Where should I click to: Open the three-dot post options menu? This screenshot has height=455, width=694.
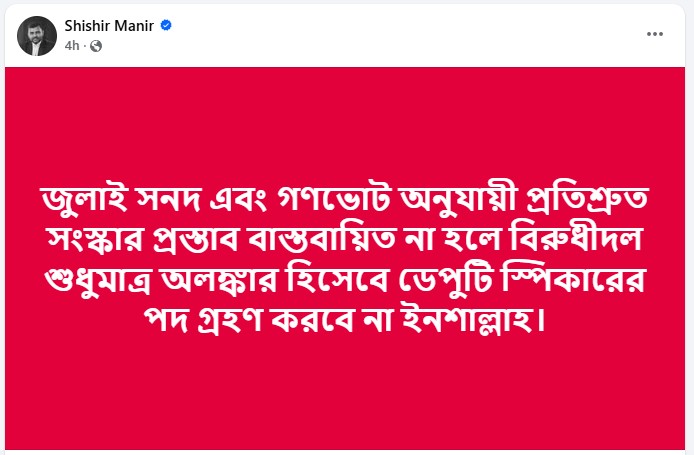tap(655, 33)
